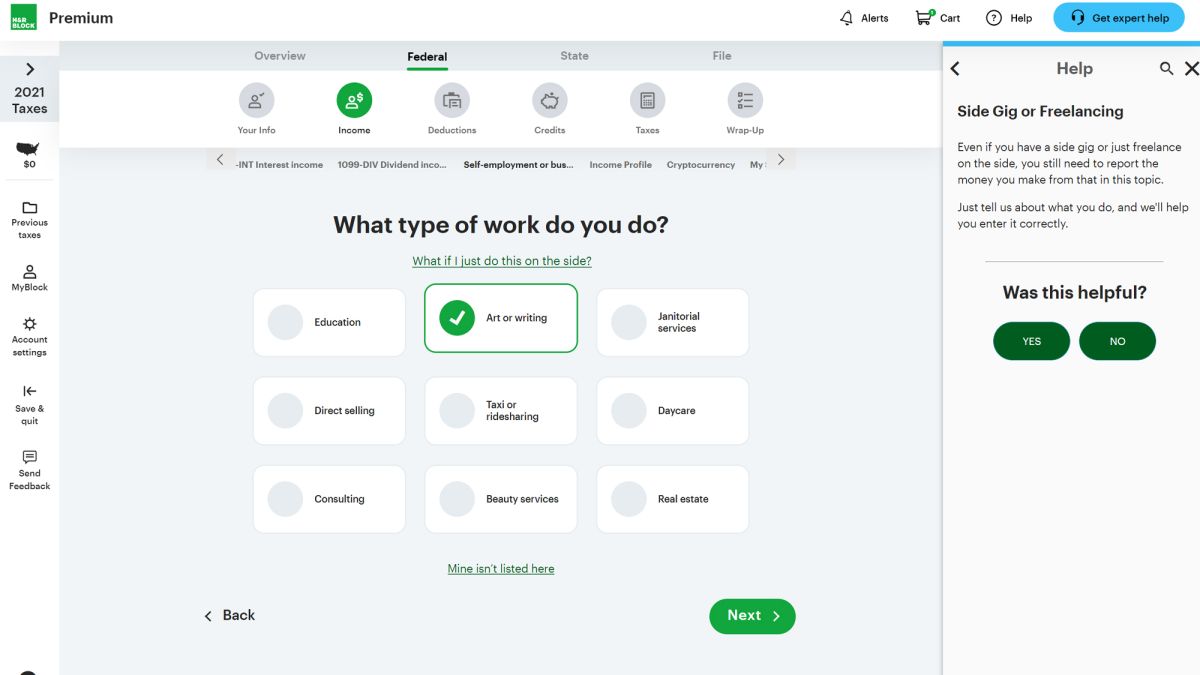The width and height of the screenshot is (1200, 675).
Task: Click the Deductions step icon
Action: 452,101
